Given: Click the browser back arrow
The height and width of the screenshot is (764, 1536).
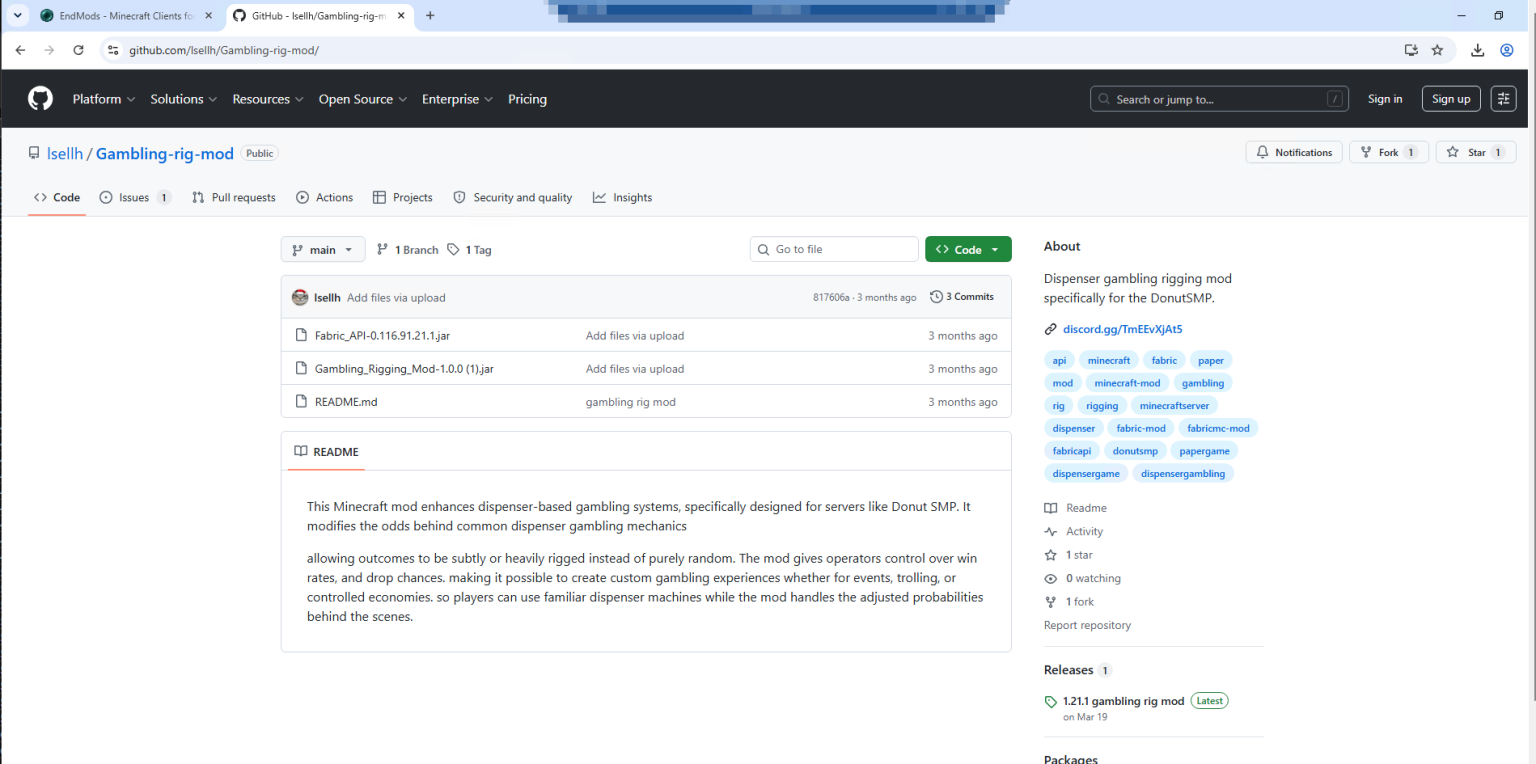Looking at the screenshot, I should coord(20,50).
